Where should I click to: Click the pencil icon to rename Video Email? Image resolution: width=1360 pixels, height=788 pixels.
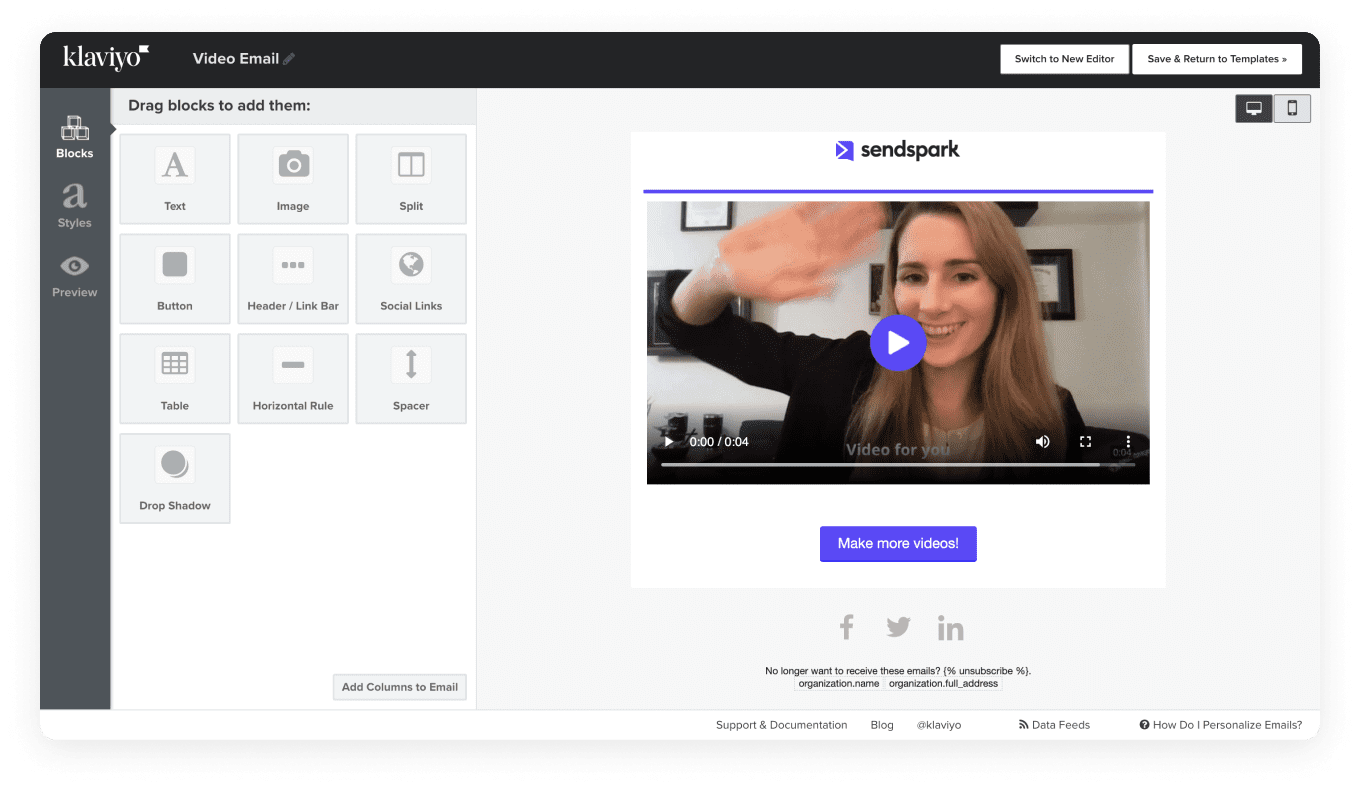click(x=289, y=59)
